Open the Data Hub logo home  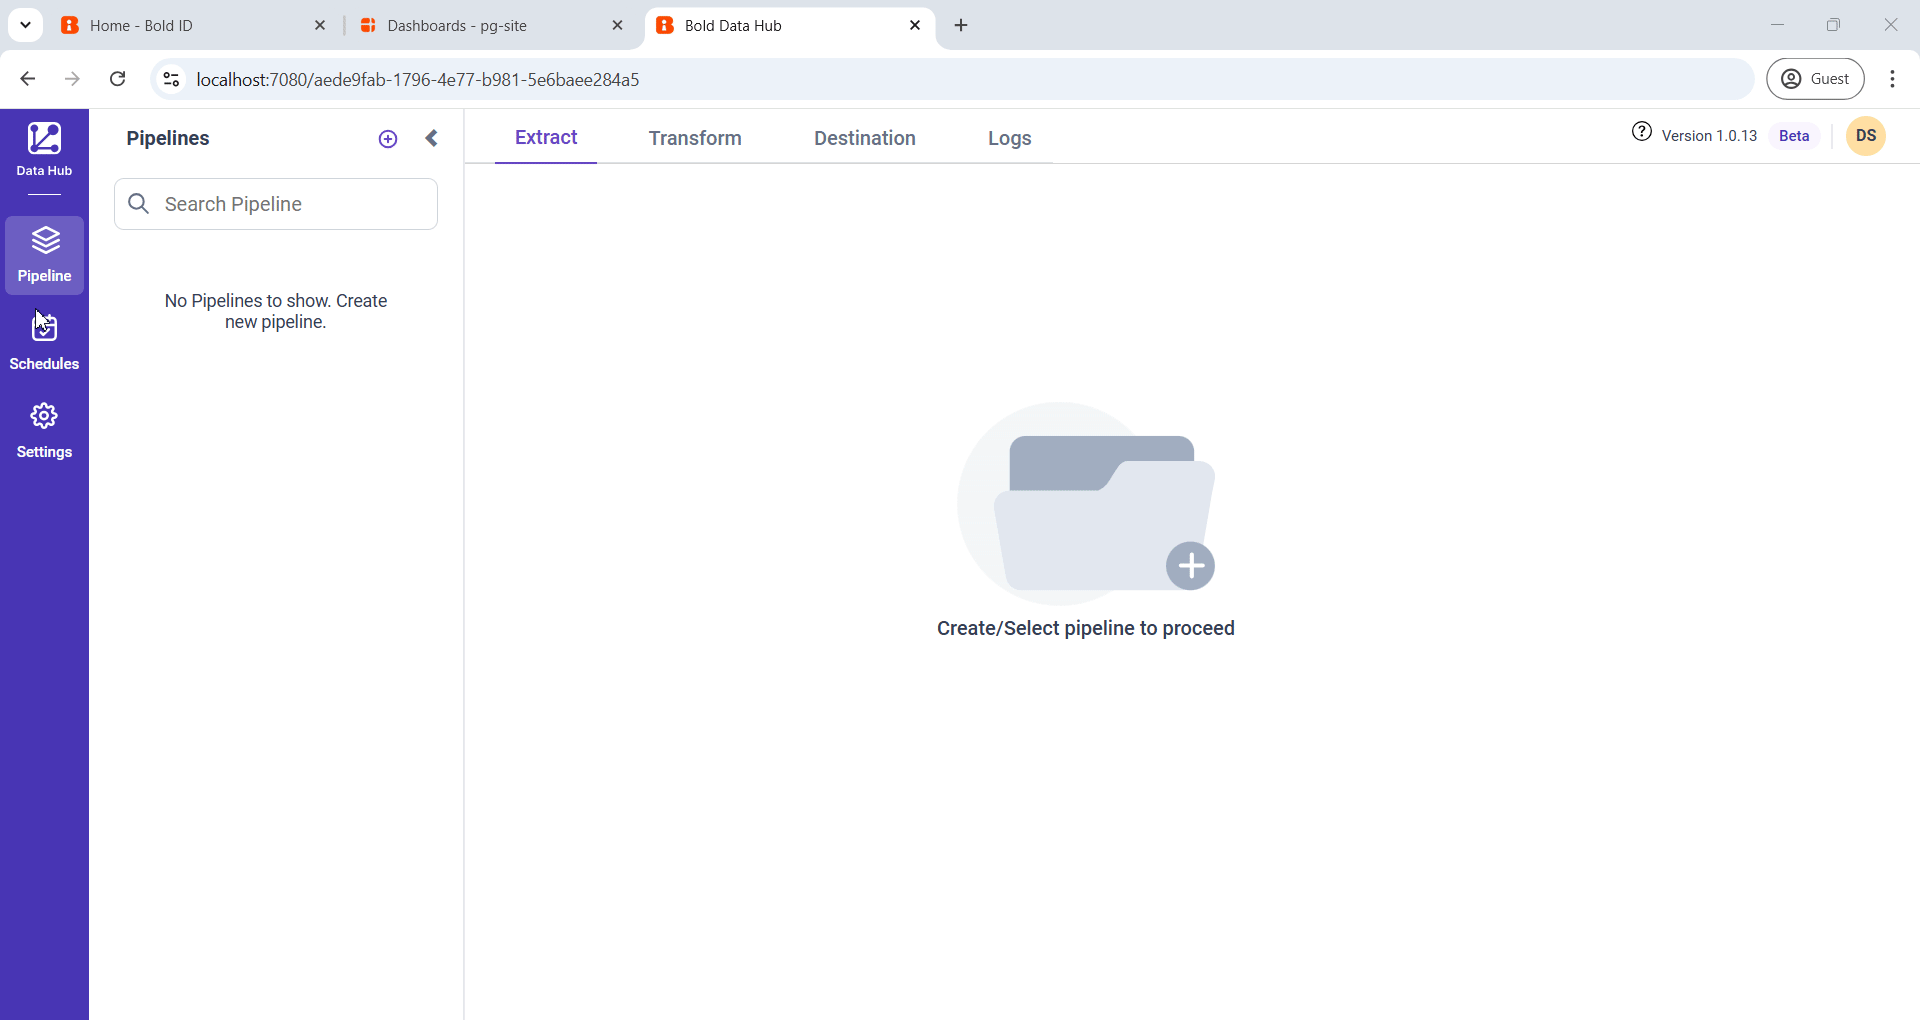coord(44,150)
